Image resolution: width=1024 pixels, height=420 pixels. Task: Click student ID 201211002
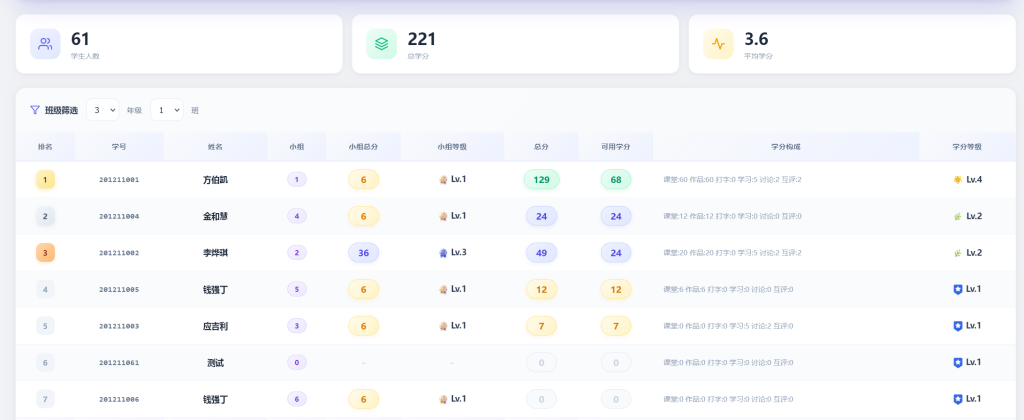[x=119, y=253]
